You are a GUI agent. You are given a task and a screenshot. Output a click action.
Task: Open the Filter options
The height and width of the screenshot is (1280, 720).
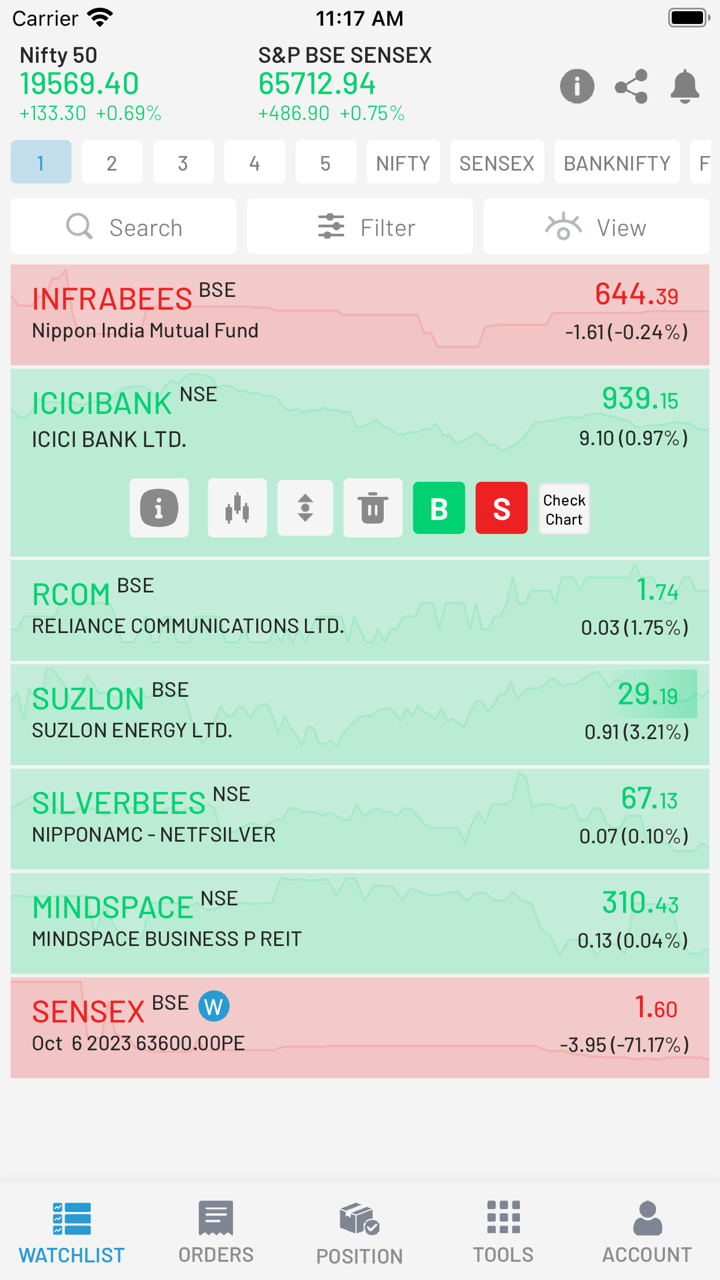[360, 227]
